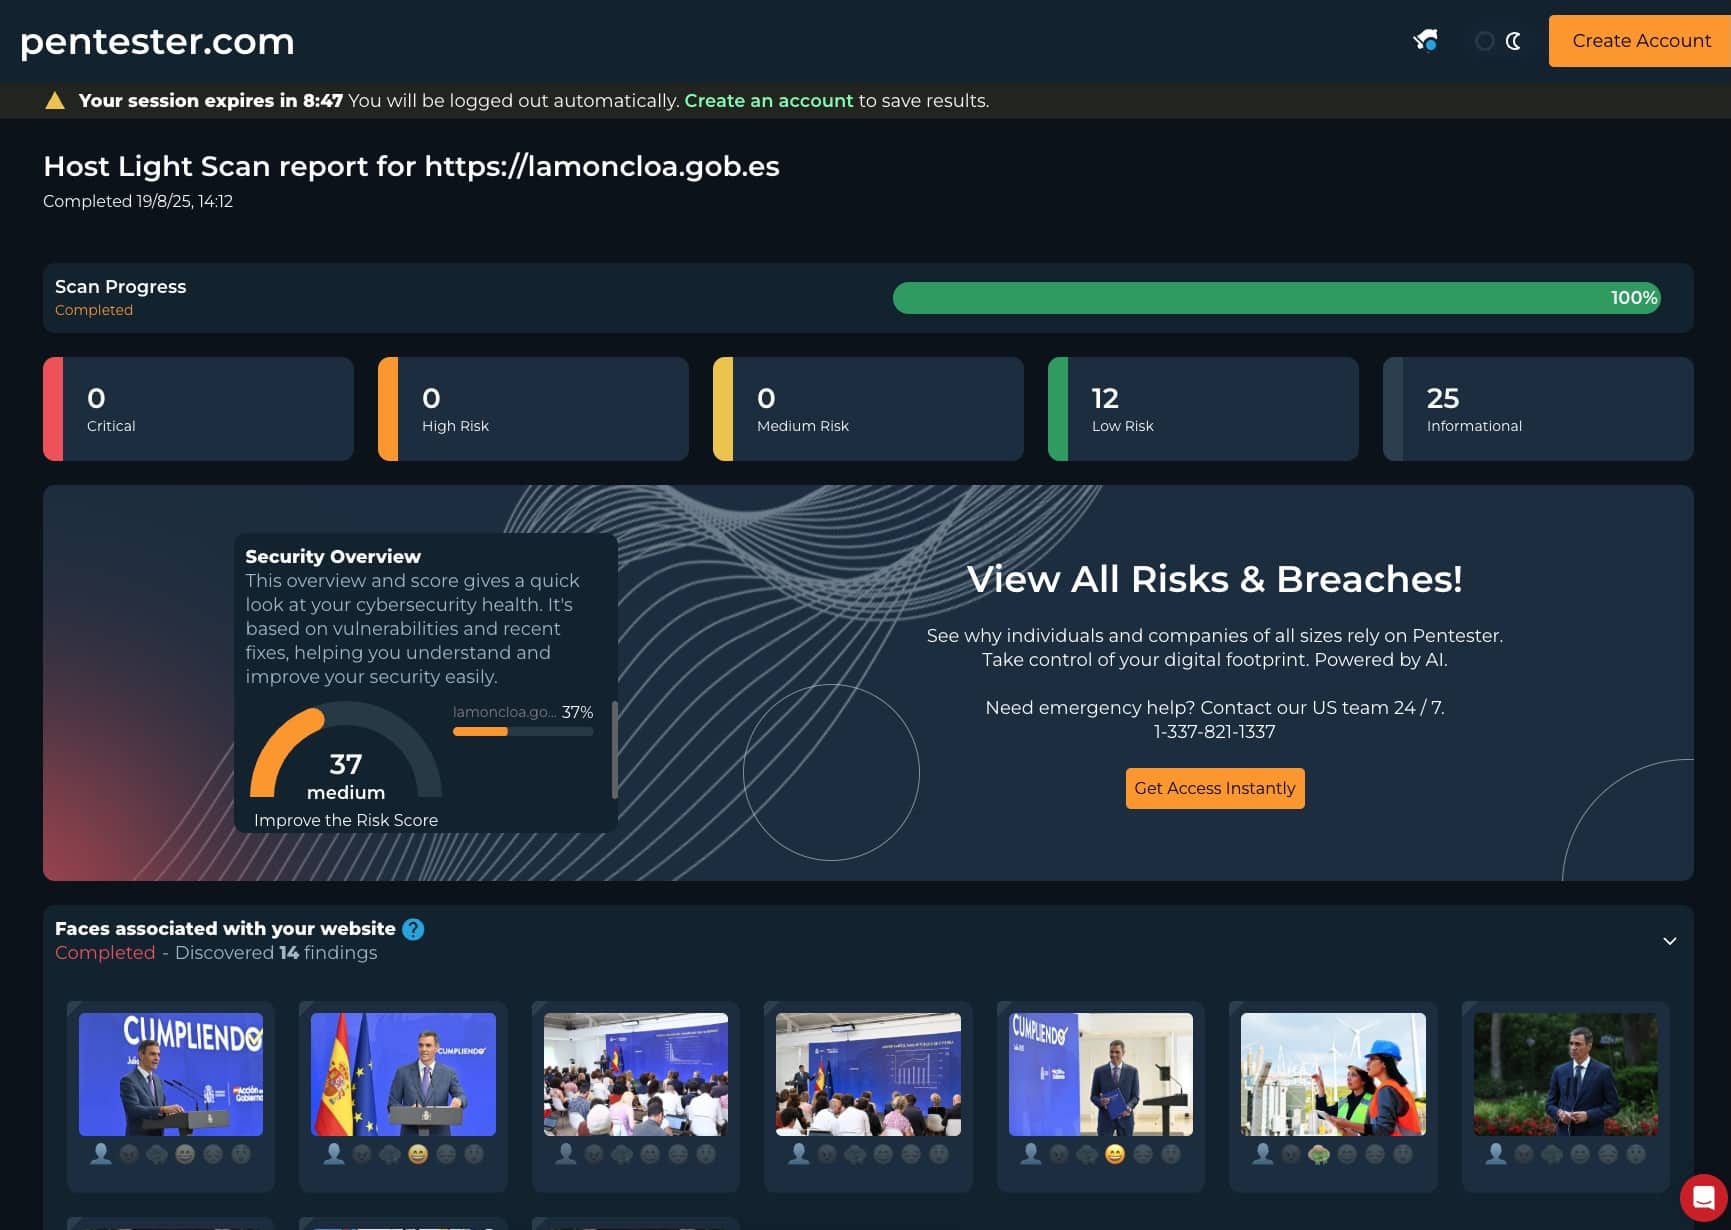This screenshot has height=1230, width=1731.
Task: Click the warning triangle in session banner
Action: coord(55,99)
